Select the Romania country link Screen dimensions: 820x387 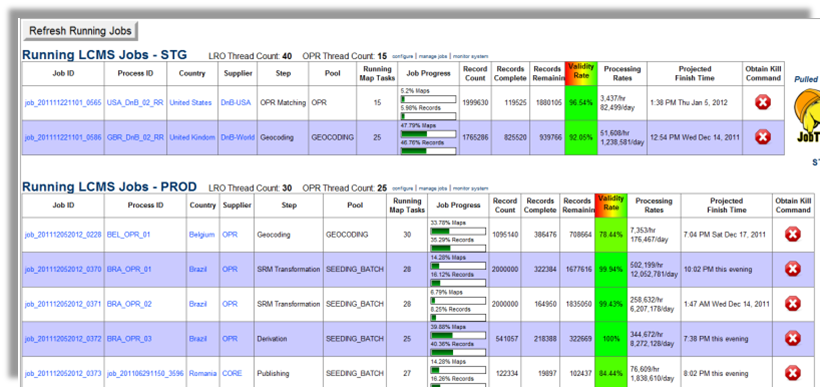[203, 374]
